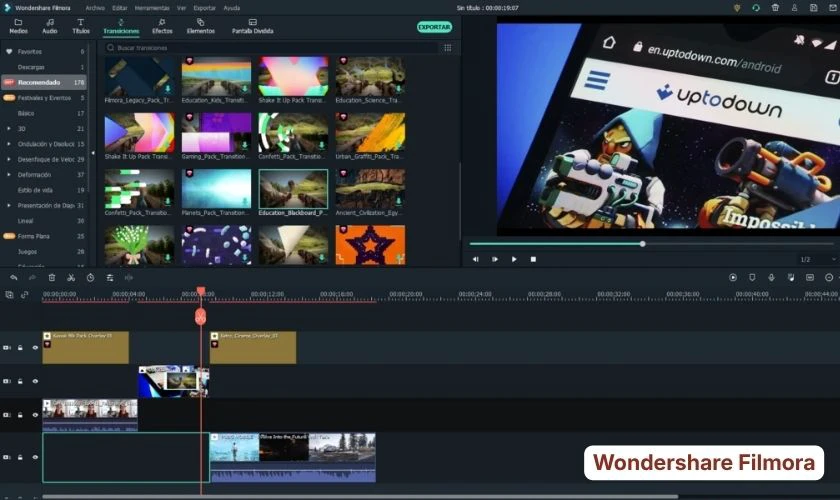Click the red playhead on the ruler
Screen dimensions: 840x500
(x=201, y=291)
